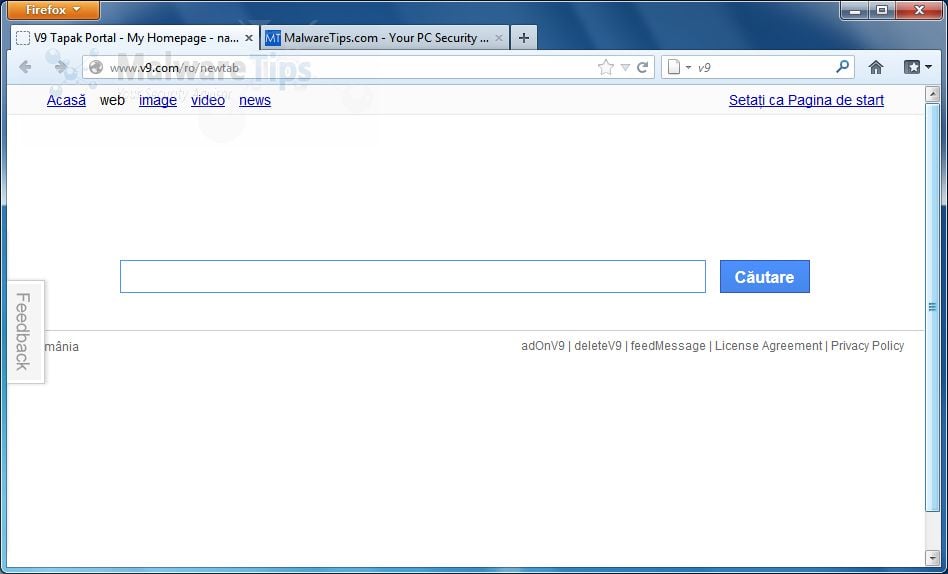Viewport: 948px width, 574px height.
Task: Go back with the back arrow
Action: pyautogui.click(x=25, y=67)
